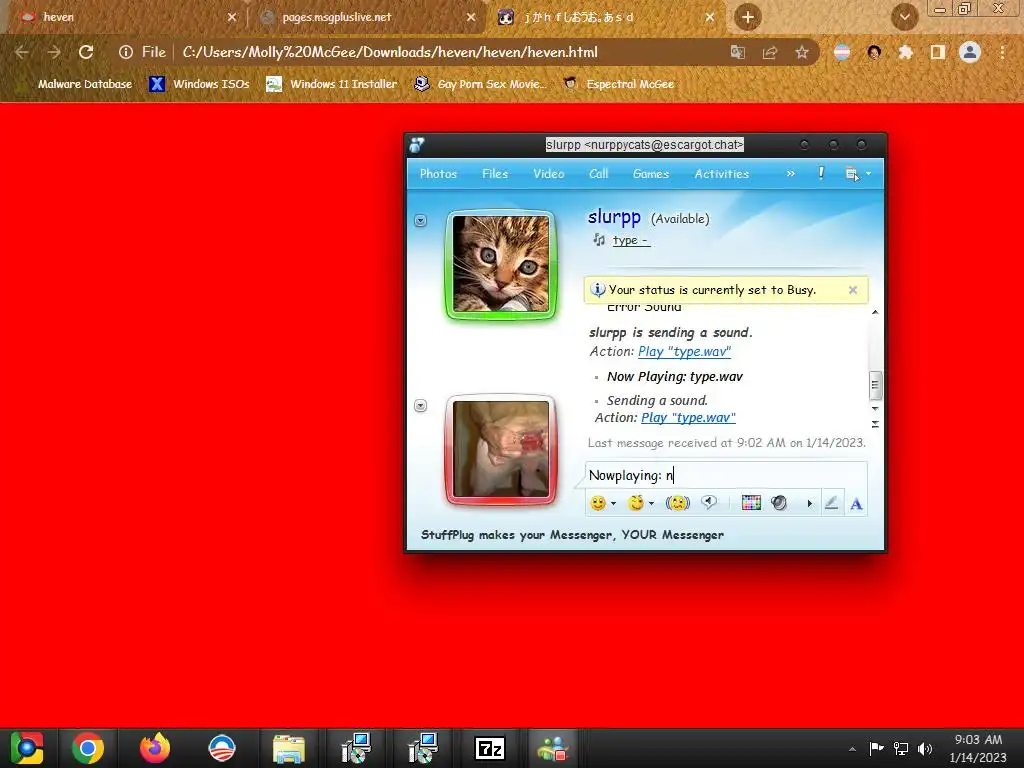Click the info icon in Busy status notice
The image size is (1024, 768).
point(598,289)
